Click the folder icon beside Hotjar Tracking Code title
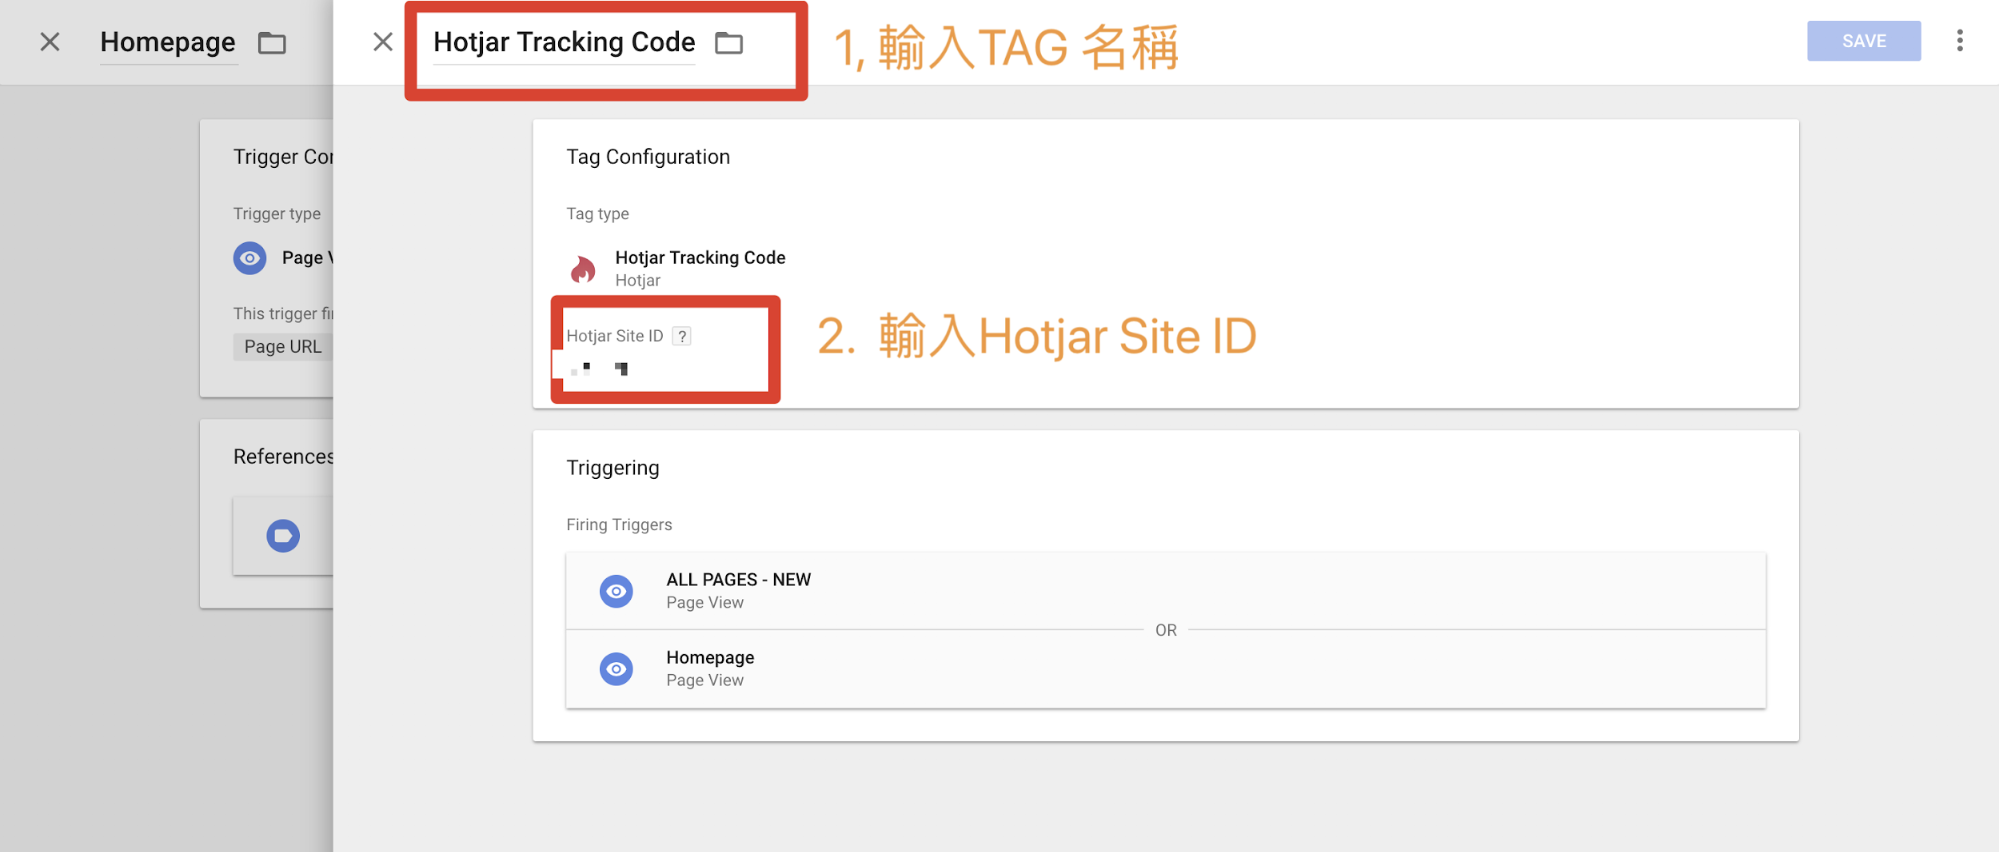This screenshot has height=853, width=1999. 729,43
